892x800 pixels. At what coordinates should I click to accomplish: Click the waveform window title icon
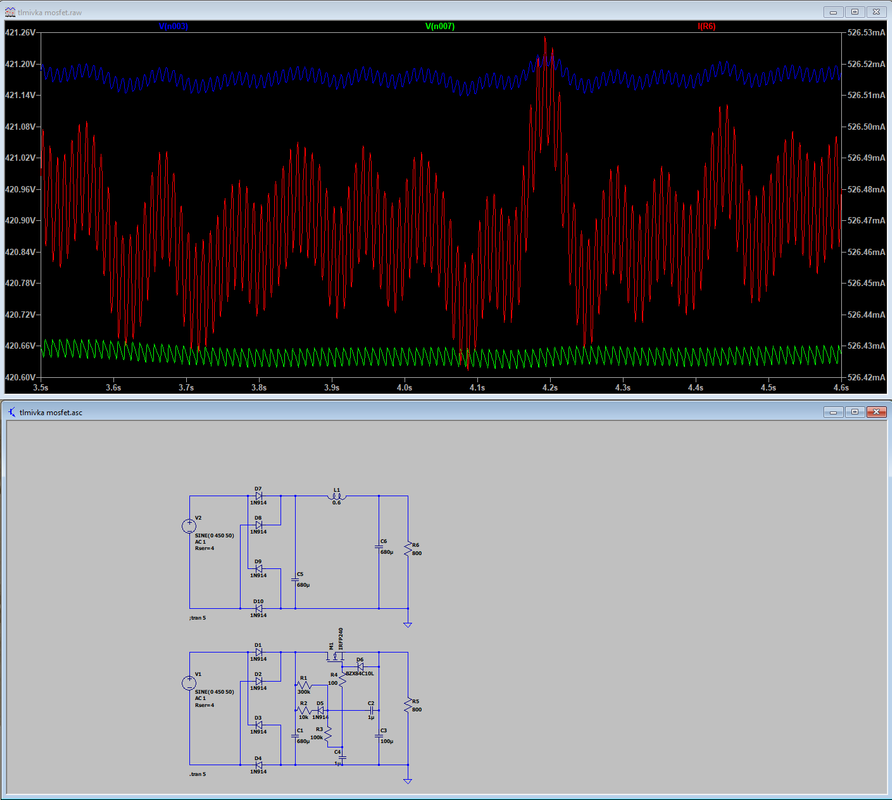[x=10, y=12]
